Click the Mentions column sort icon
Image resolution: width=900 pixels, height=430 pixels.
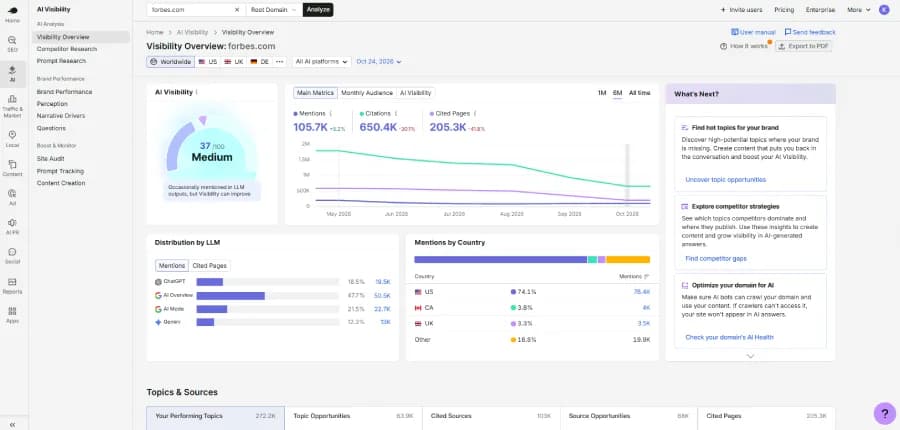coord(647,276)
